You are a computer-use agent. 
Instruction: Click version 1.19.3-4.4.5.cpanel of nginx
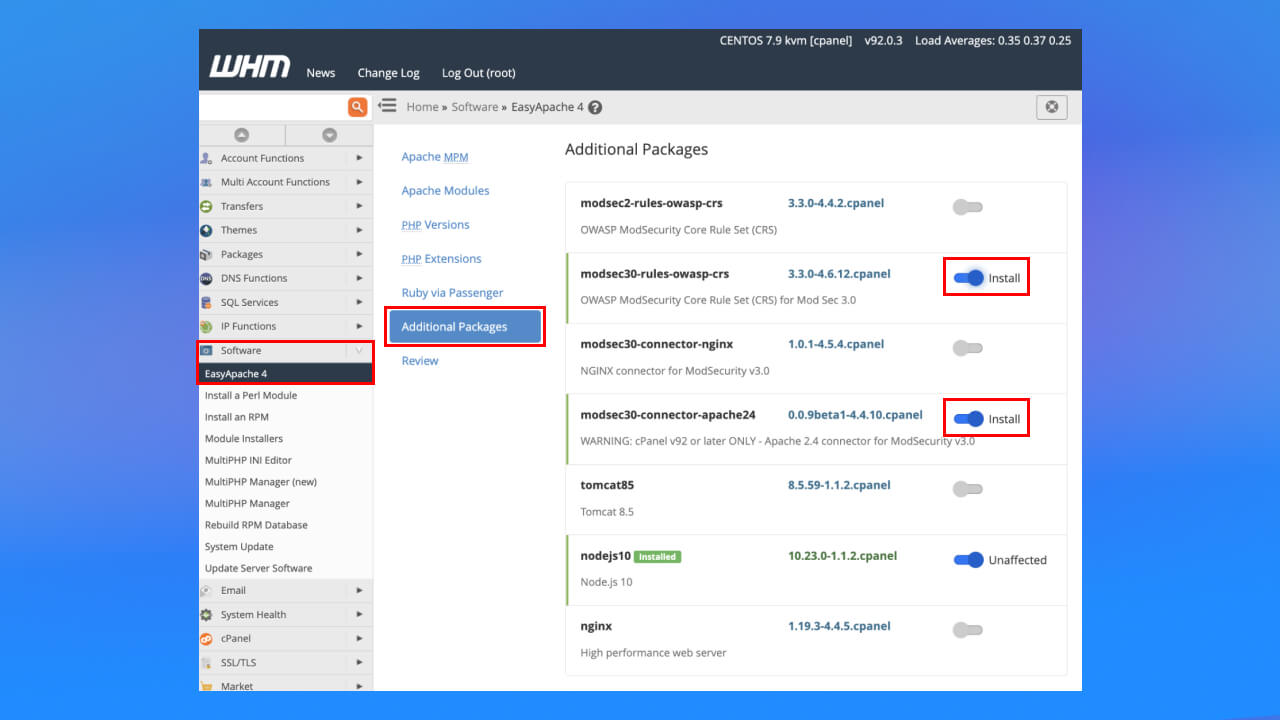(x=839, y=626)
